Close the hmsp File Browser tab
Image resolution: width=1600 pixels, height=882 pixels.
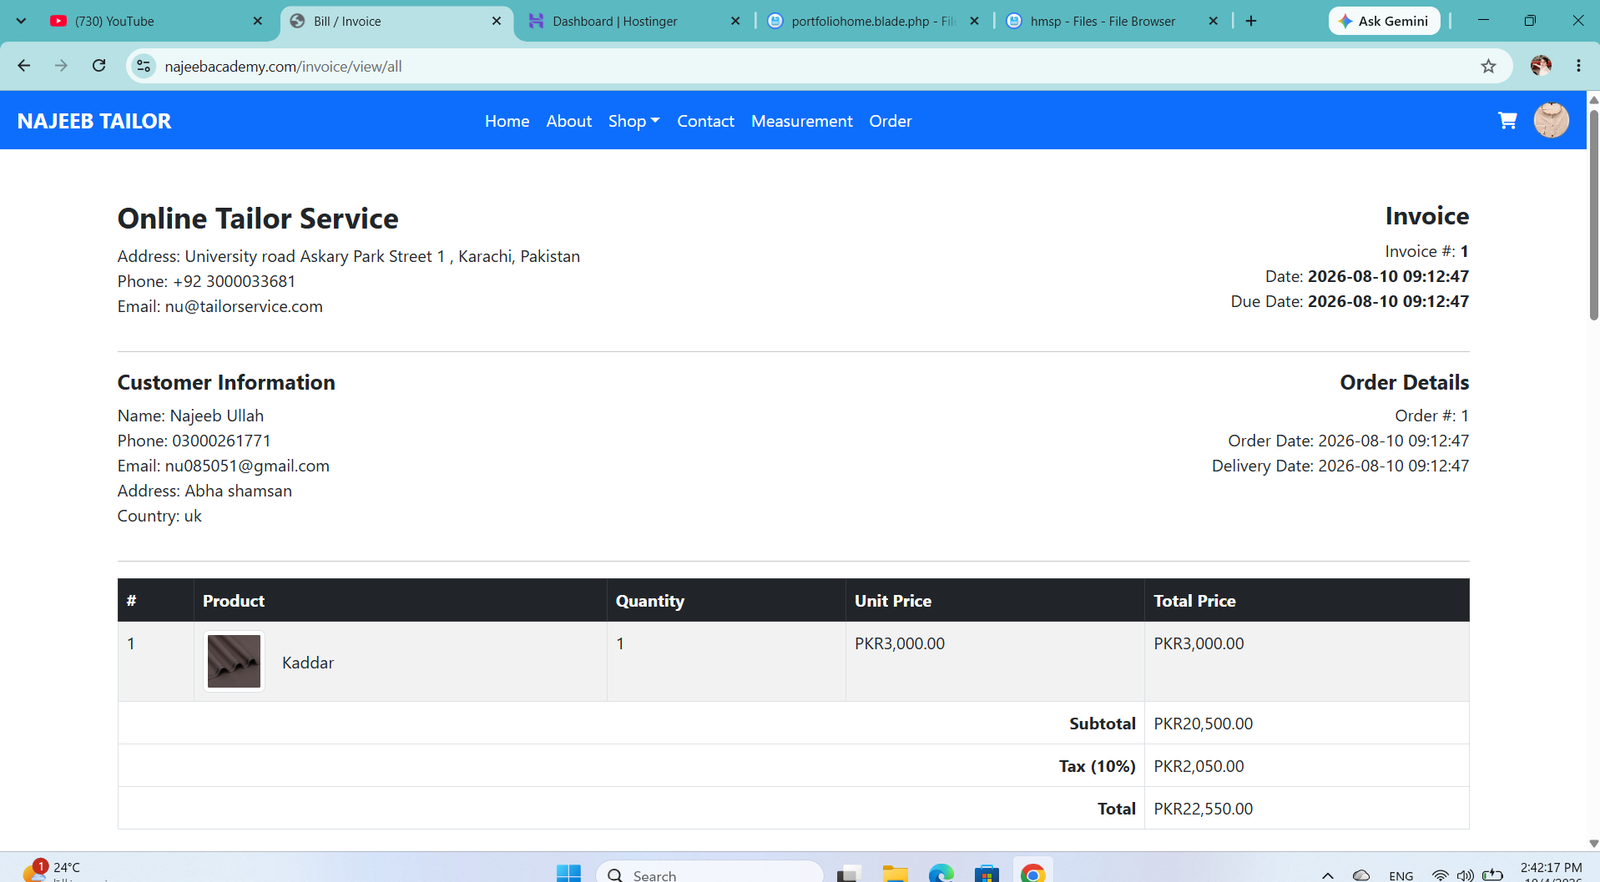point(1213,21)
